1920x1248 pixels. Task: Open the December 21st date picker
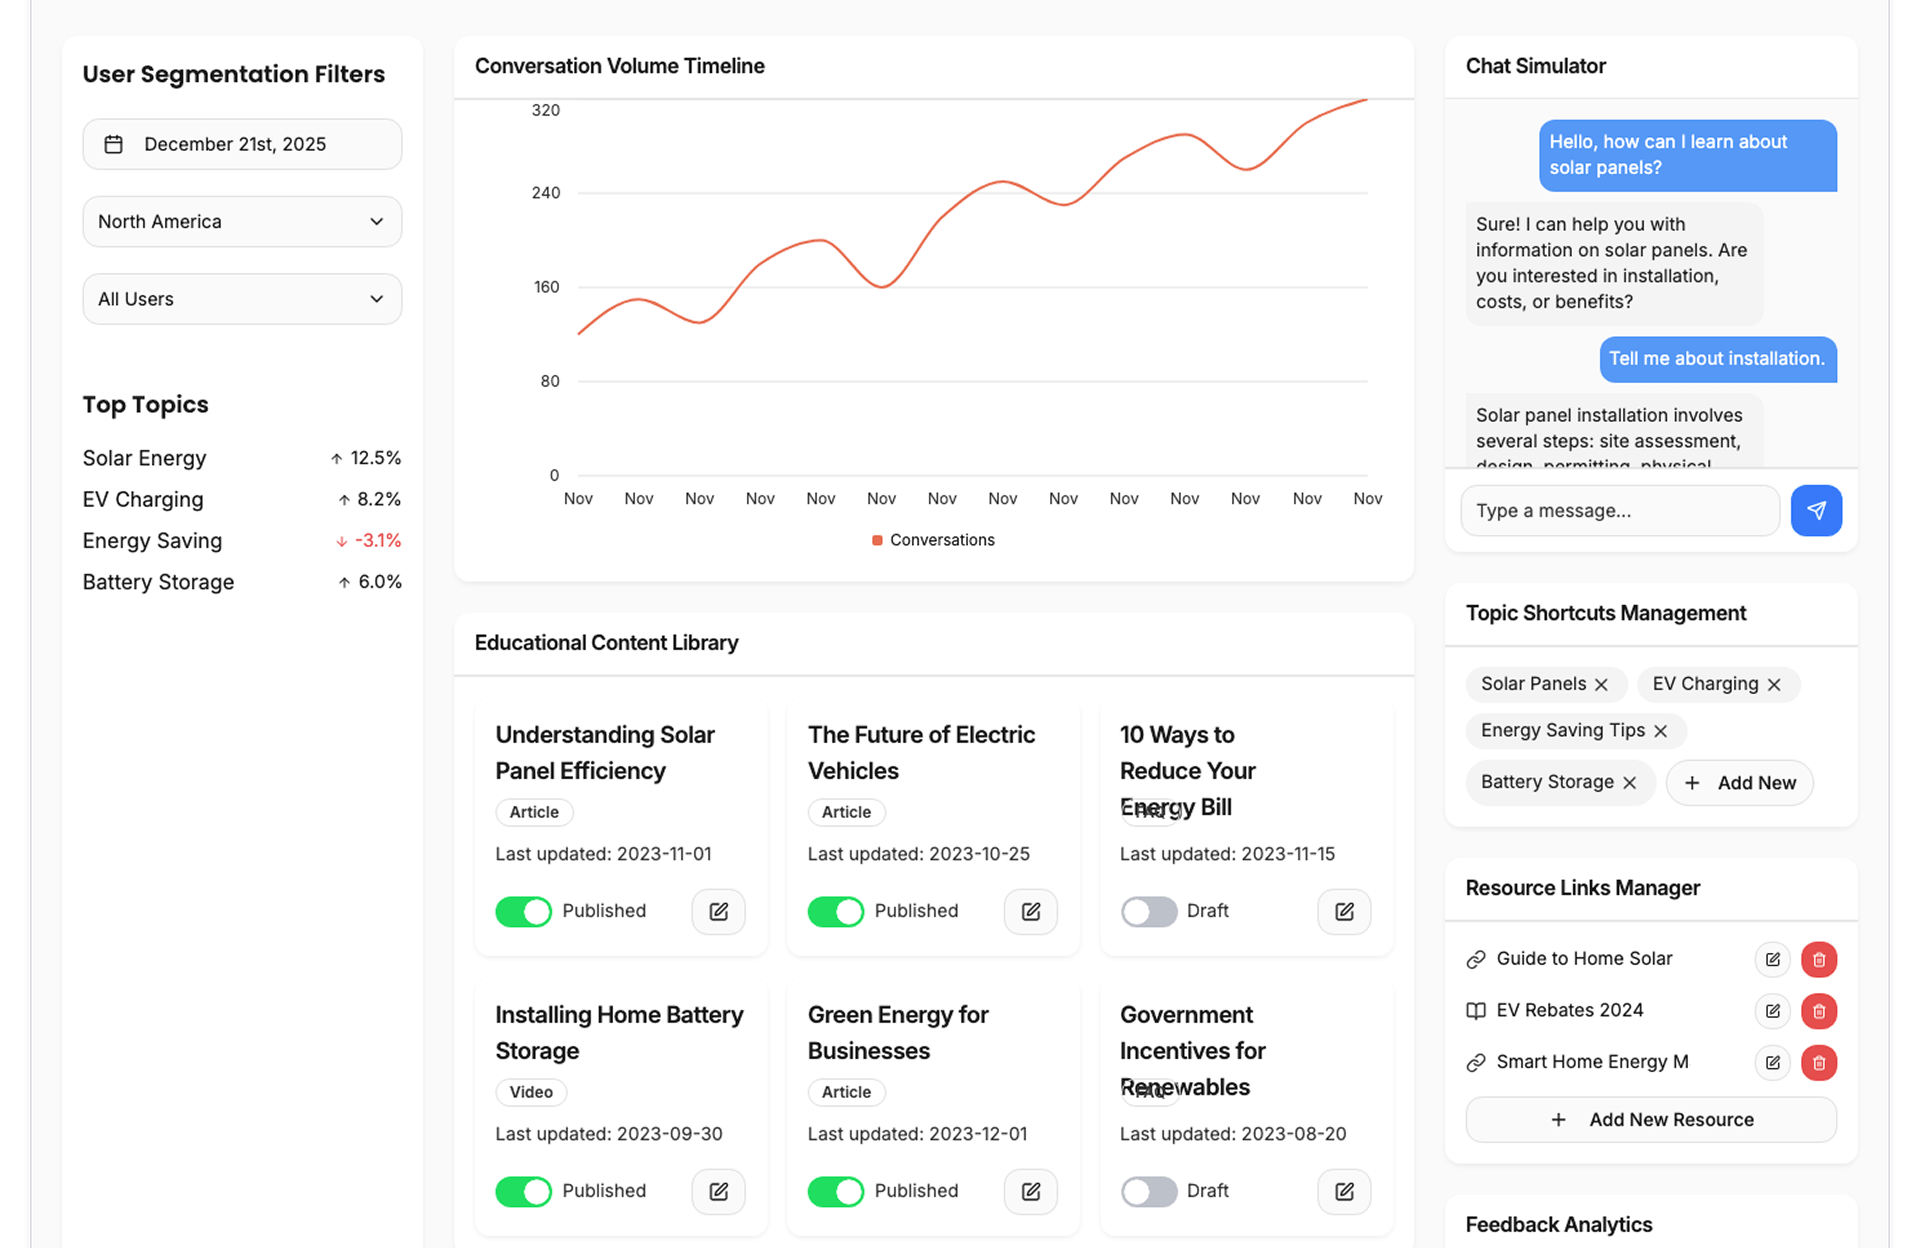[242, 144]
